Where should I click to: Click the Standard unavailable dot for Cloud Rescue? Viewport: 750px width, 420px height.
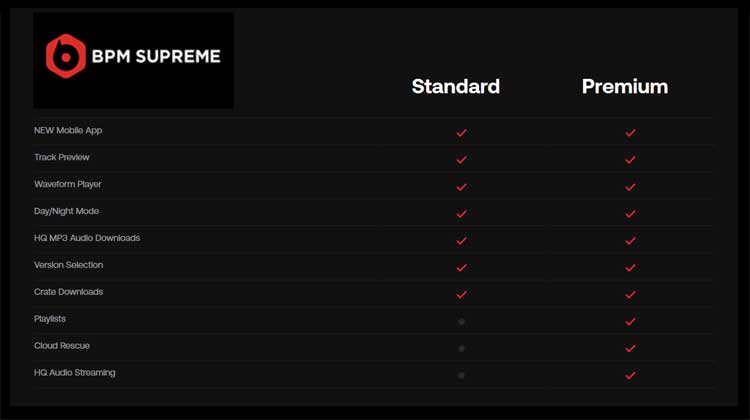(461, 348)
